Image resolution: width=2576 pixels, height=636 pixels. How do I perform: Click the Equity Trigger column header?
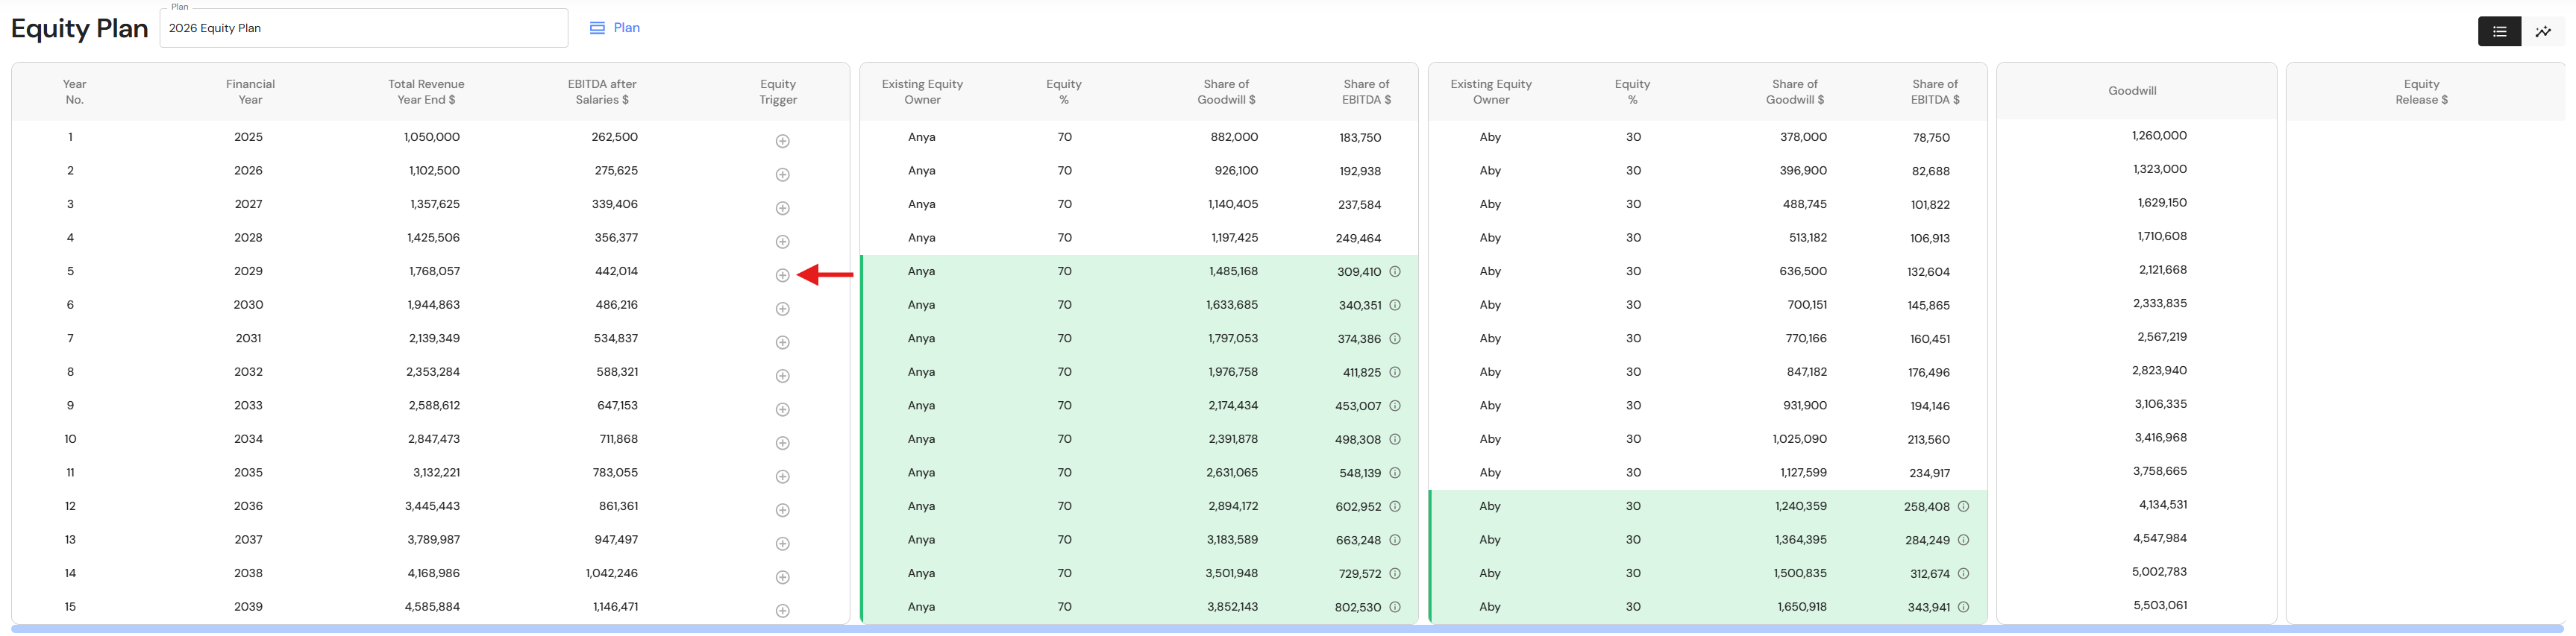point(778,92)
